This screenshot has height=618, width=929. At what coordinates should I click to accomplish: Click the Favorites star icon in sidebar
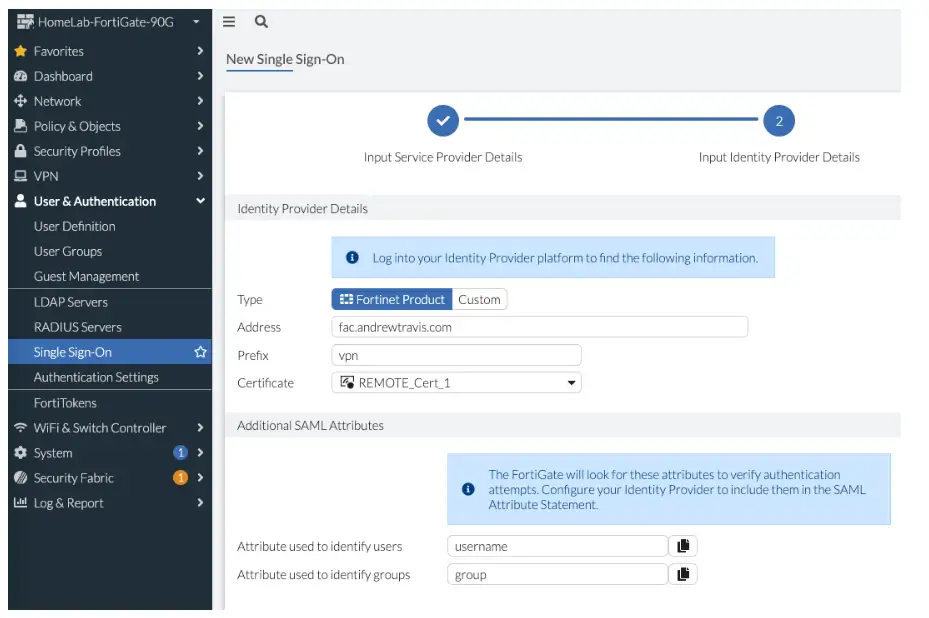(20, 51)
